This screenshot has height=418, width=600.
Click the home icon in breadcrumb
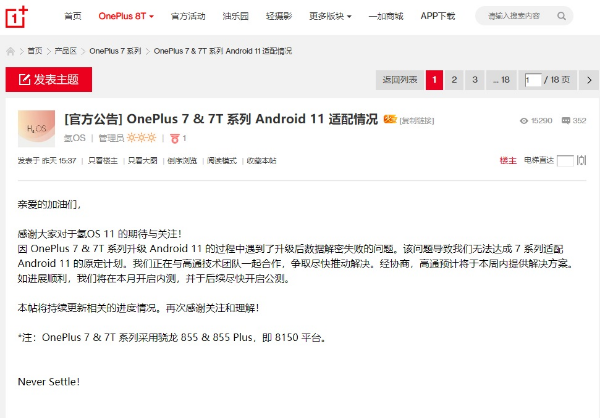10,51
